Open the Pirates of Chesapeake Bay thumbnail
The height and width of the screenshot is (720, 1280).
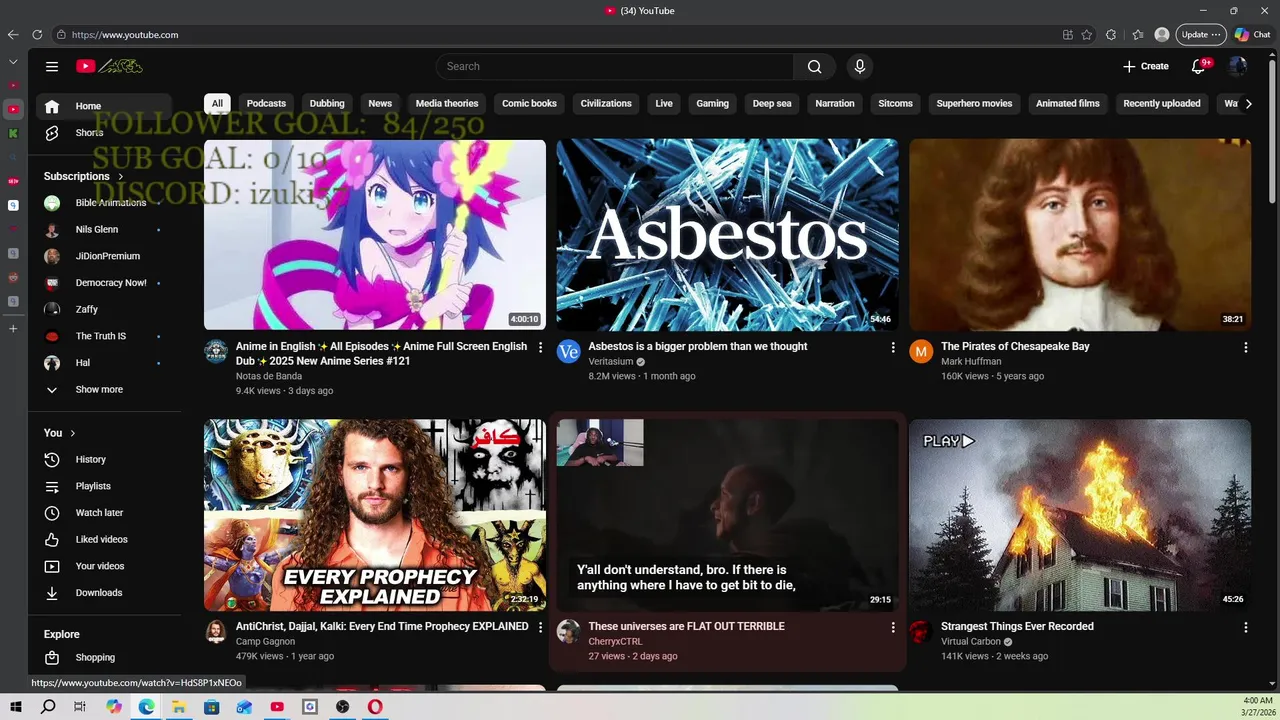1080,235
